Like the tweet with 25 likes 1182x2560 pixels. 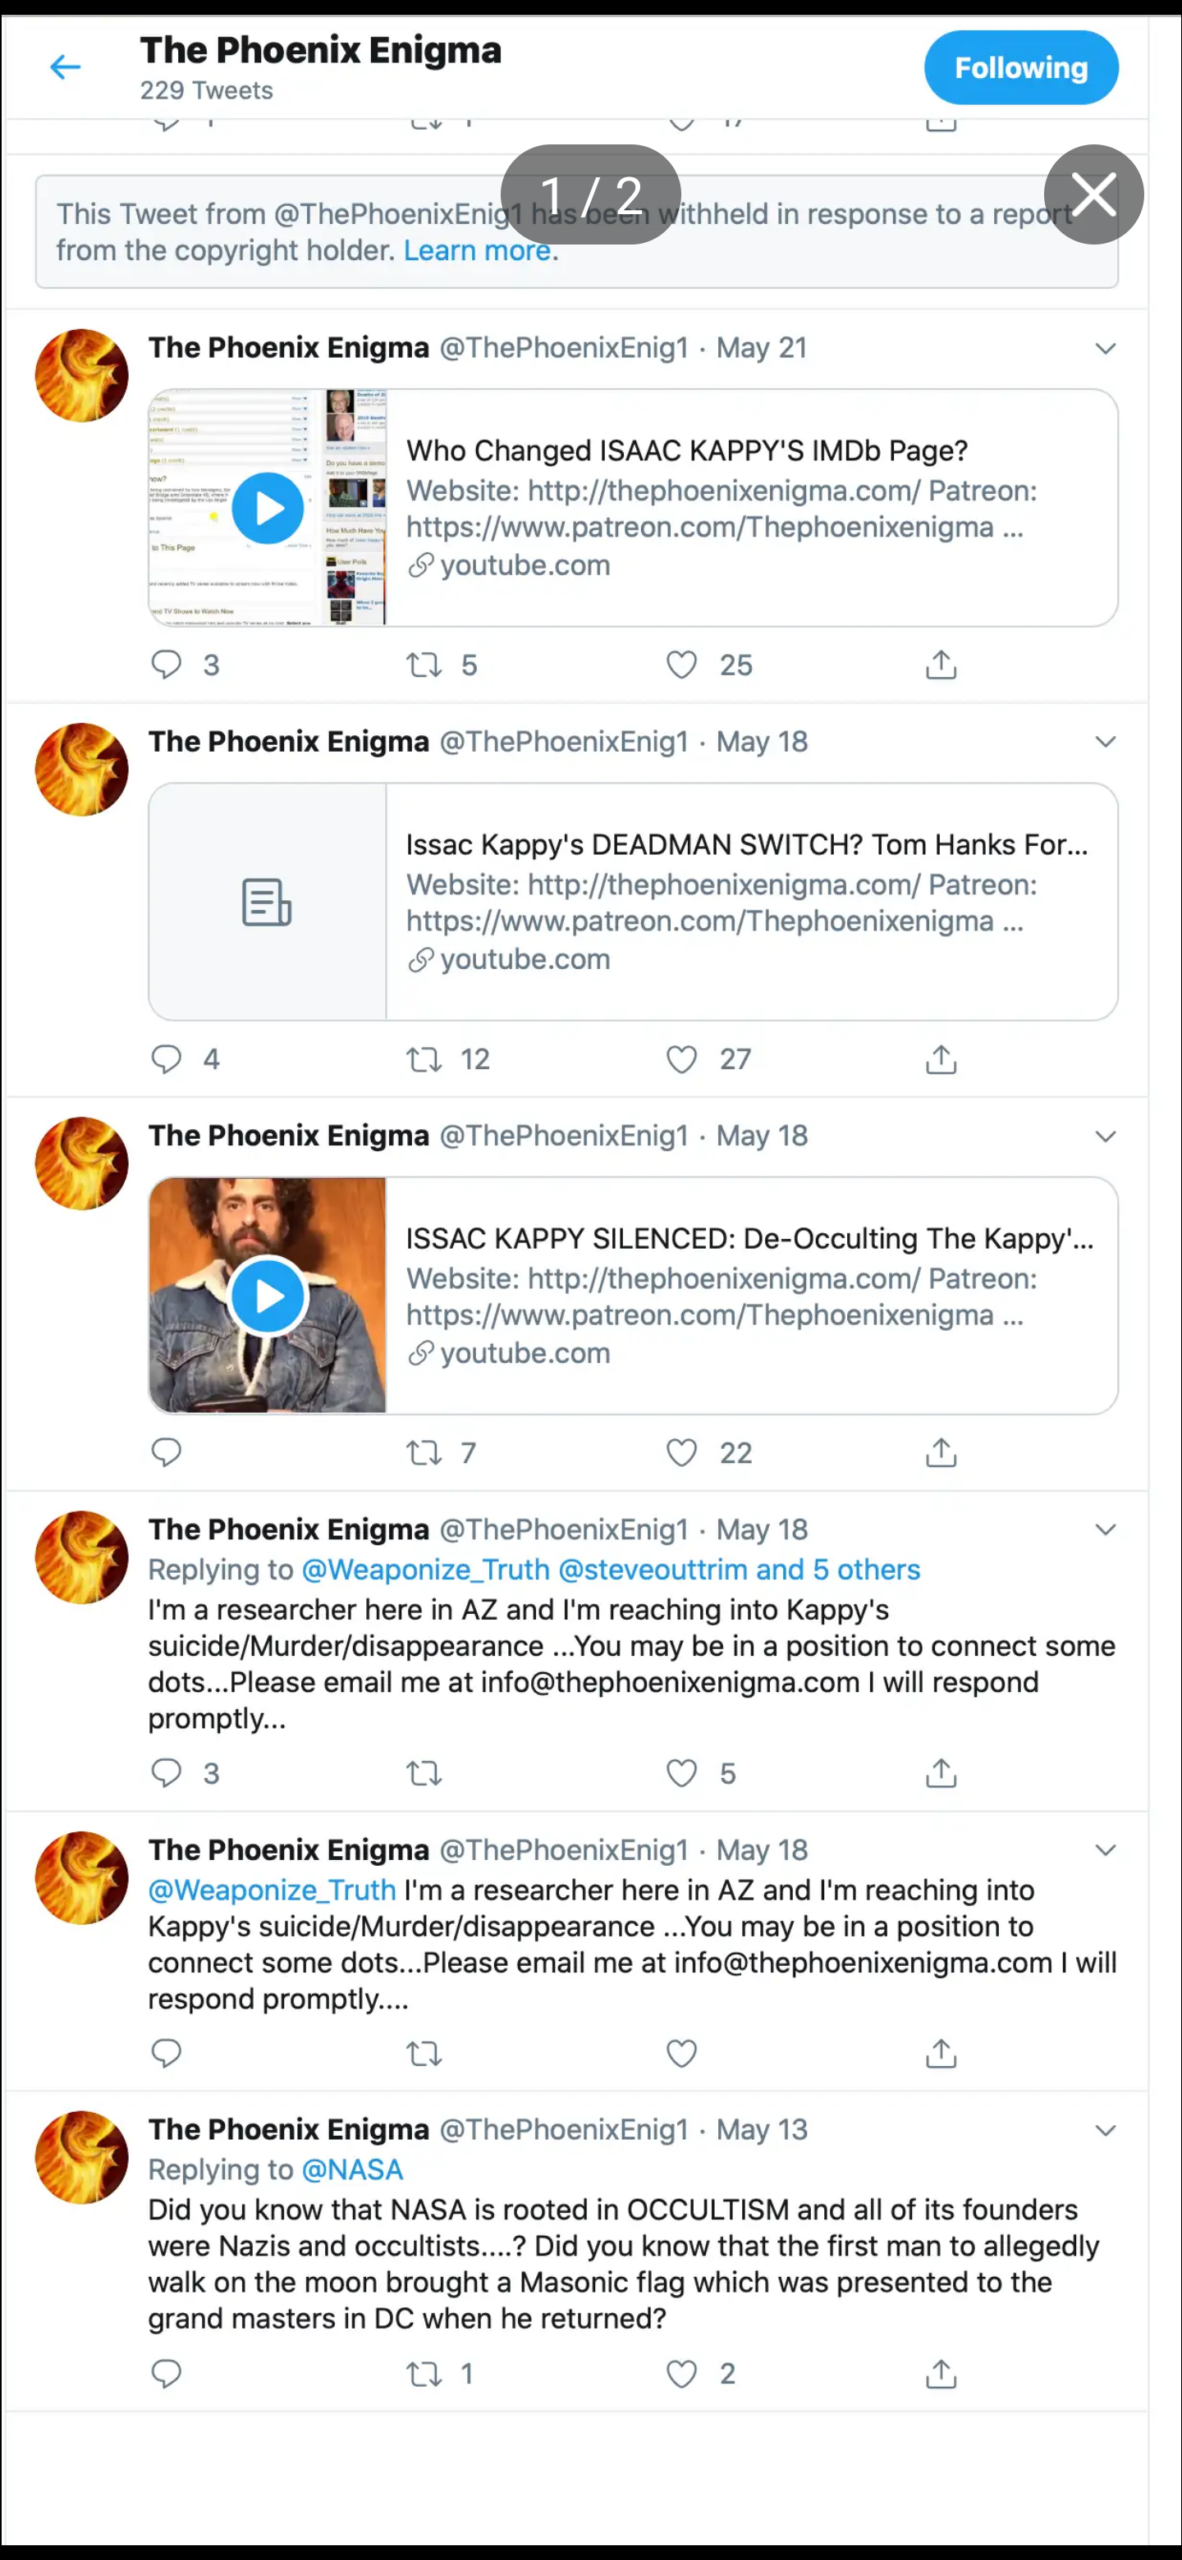682,665
